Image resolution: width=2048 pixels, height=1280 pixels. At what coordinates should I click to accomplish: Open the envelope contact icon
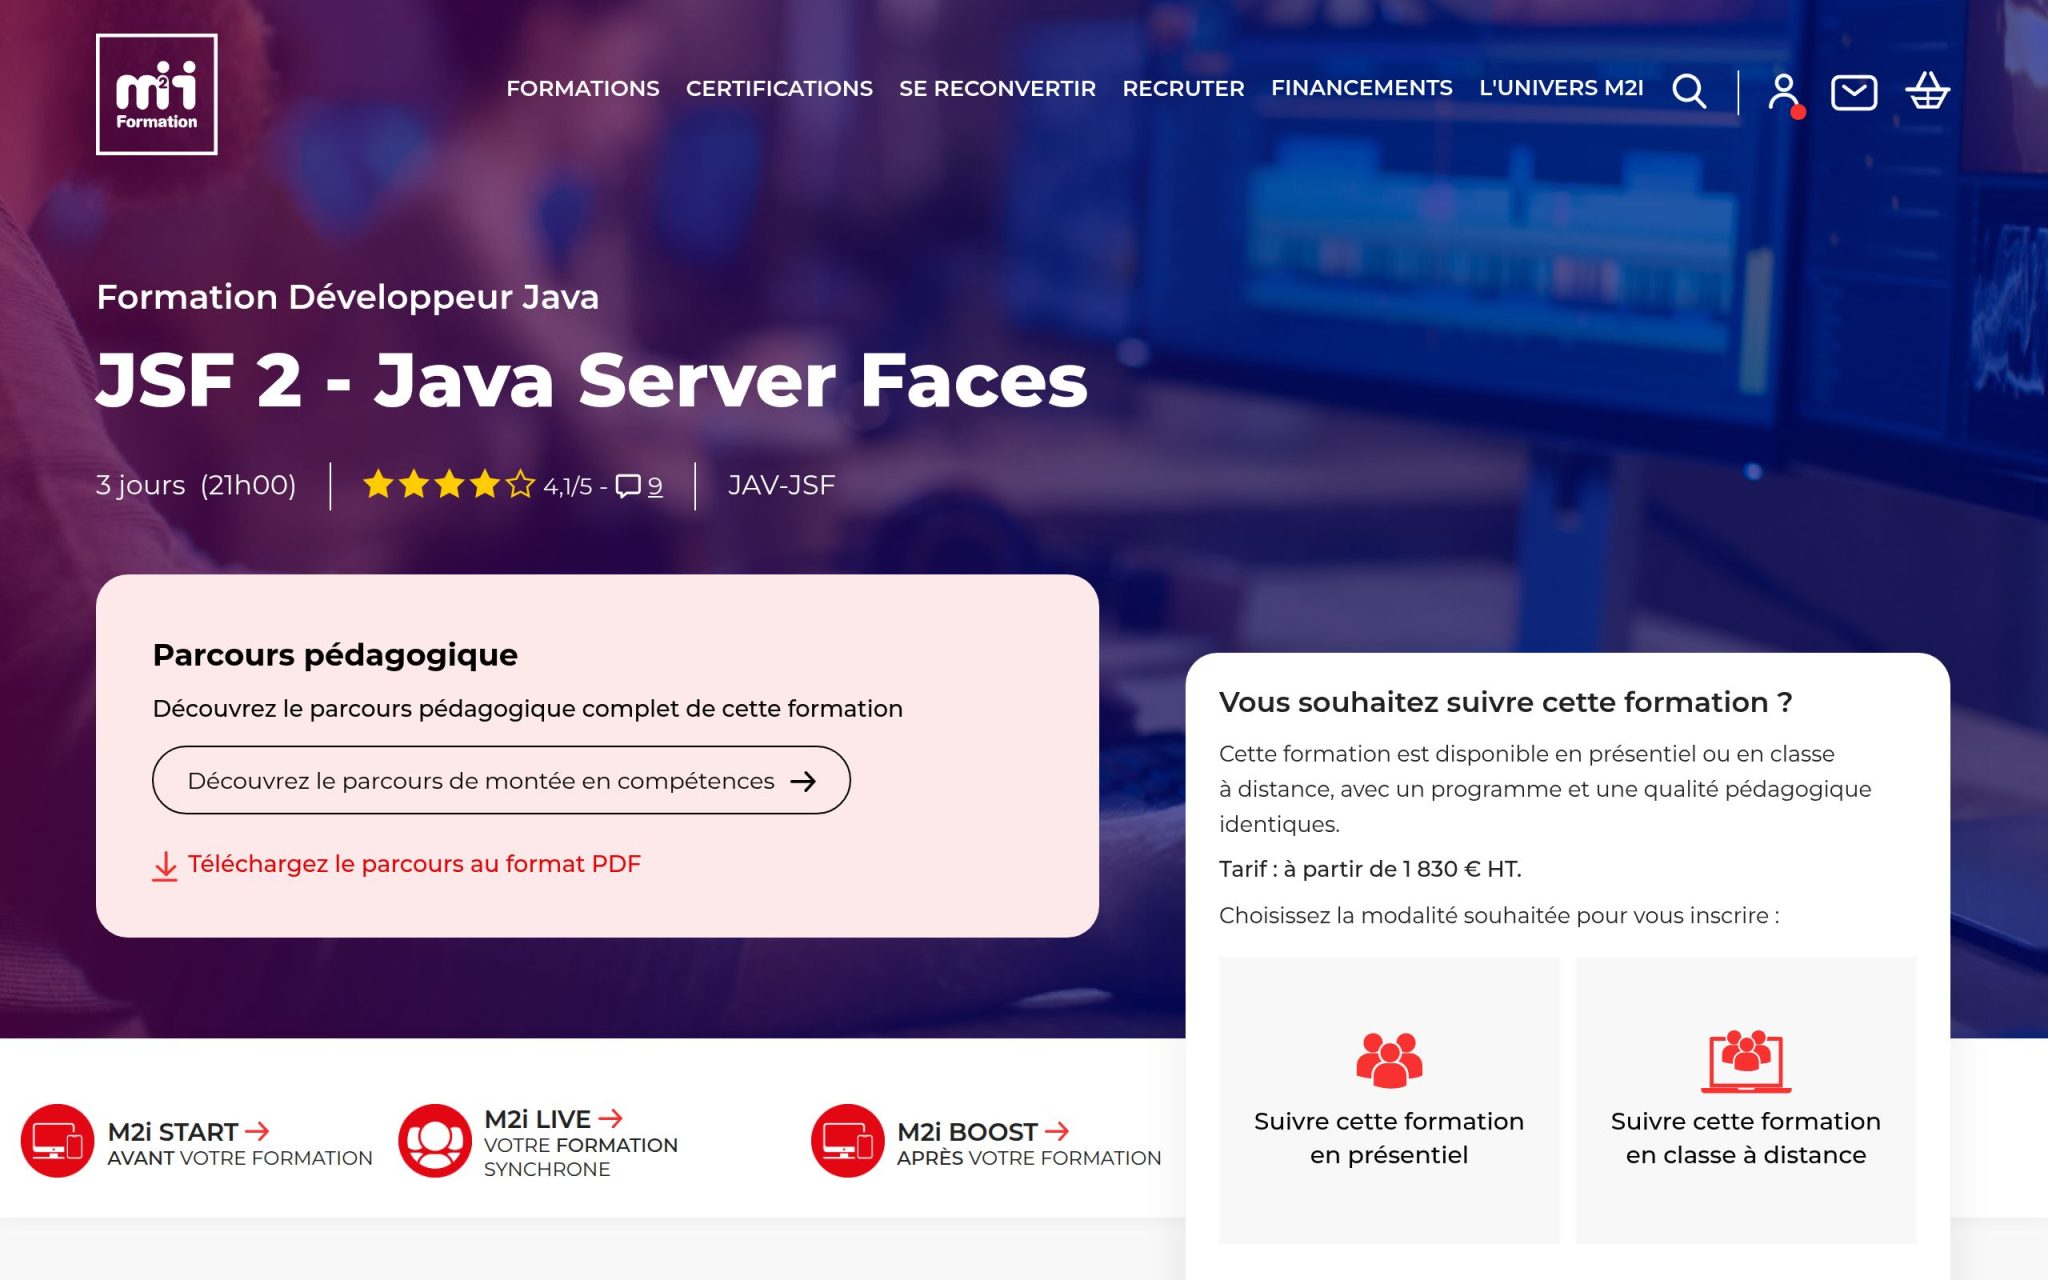[1854, 92]
